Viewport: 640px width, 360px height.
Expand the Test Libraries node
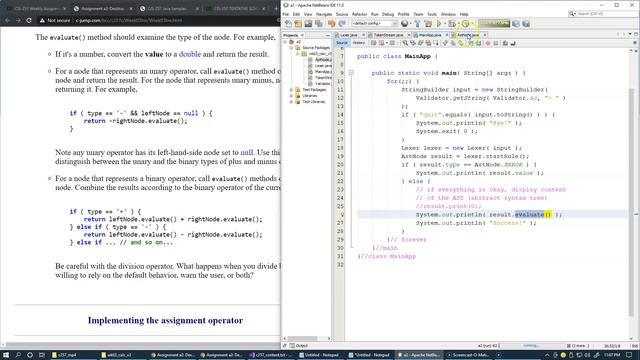[x=291, y=102]
